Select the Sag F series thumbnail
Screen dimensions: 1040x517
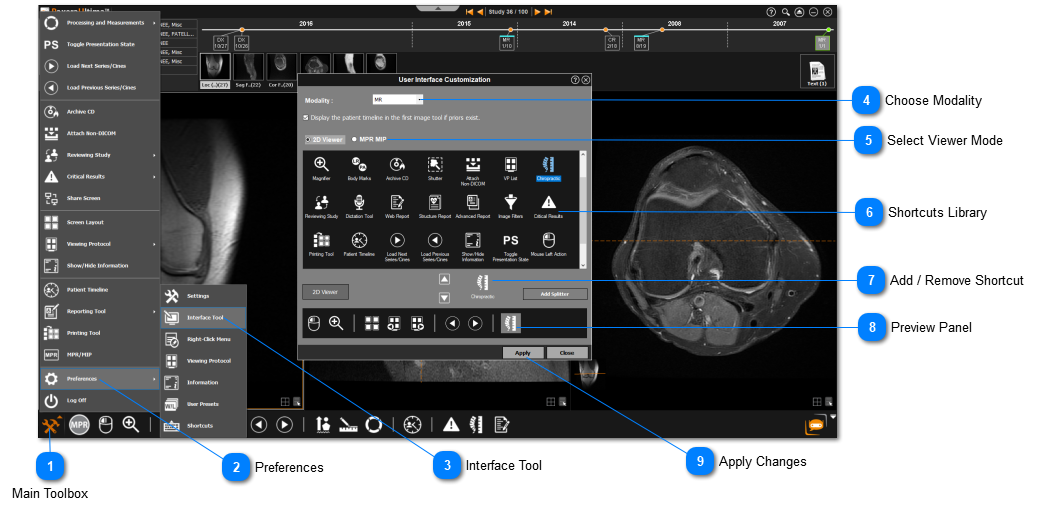pyautogui.click(x=249, y=71)
